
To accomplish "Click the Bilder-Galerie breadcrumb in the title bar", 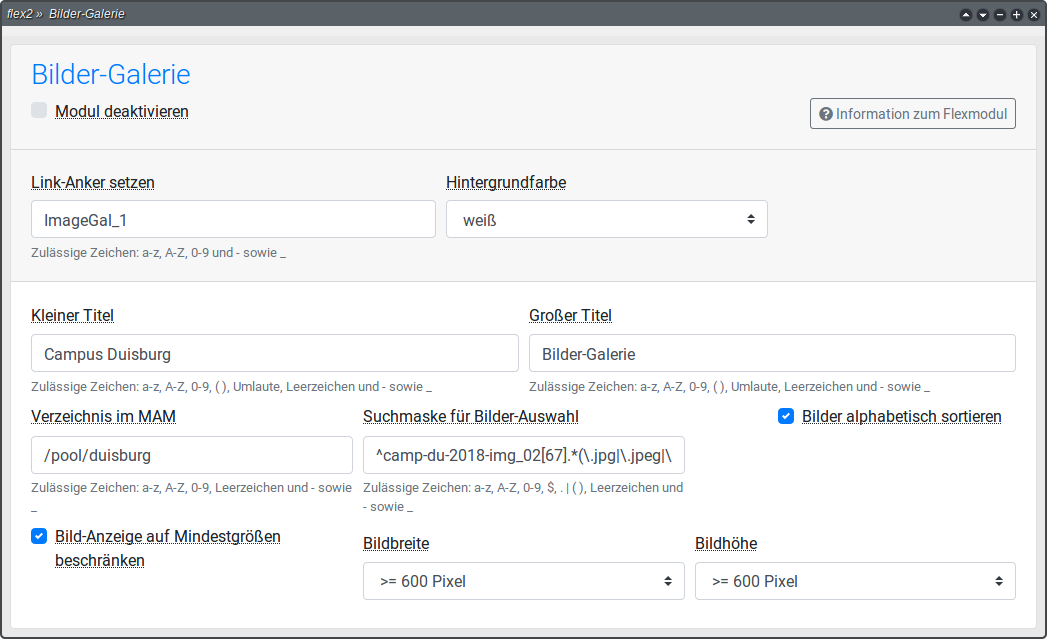I will click(87, 14).
